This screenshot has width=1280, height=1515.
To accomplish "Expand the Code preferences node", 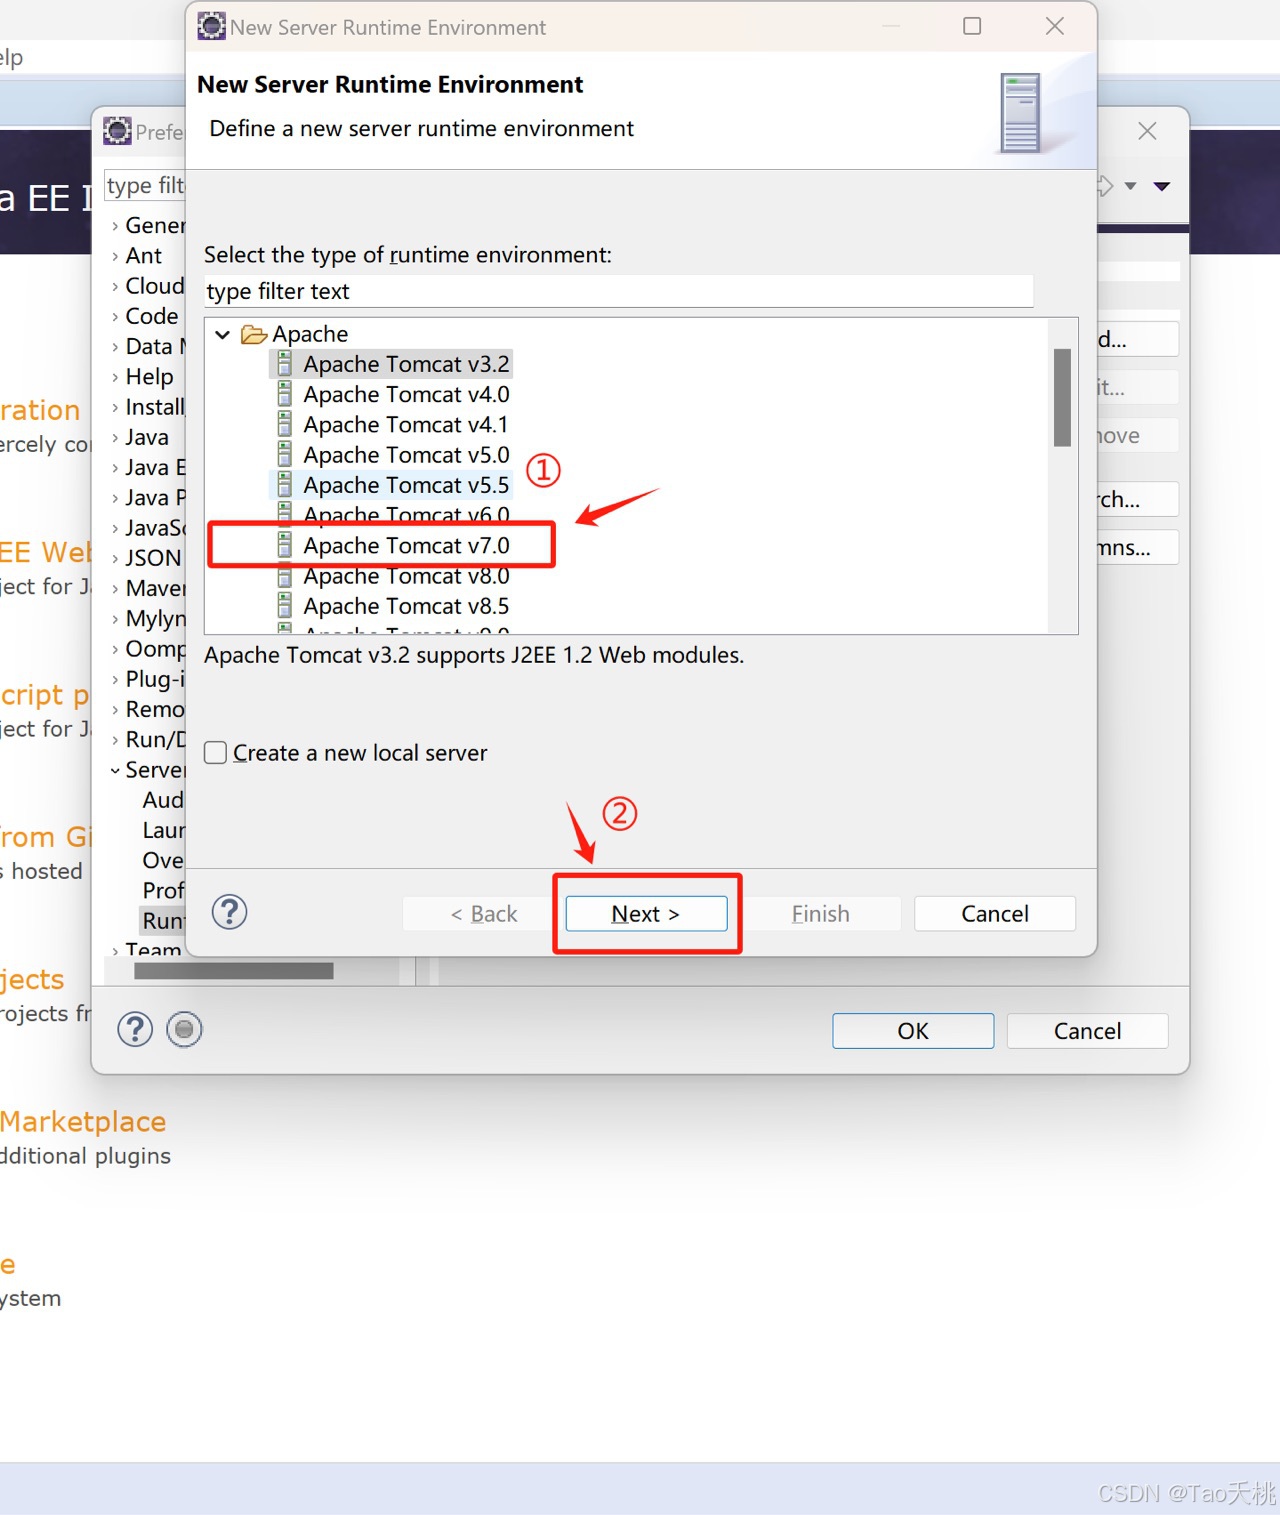I will tap(115, 317).
